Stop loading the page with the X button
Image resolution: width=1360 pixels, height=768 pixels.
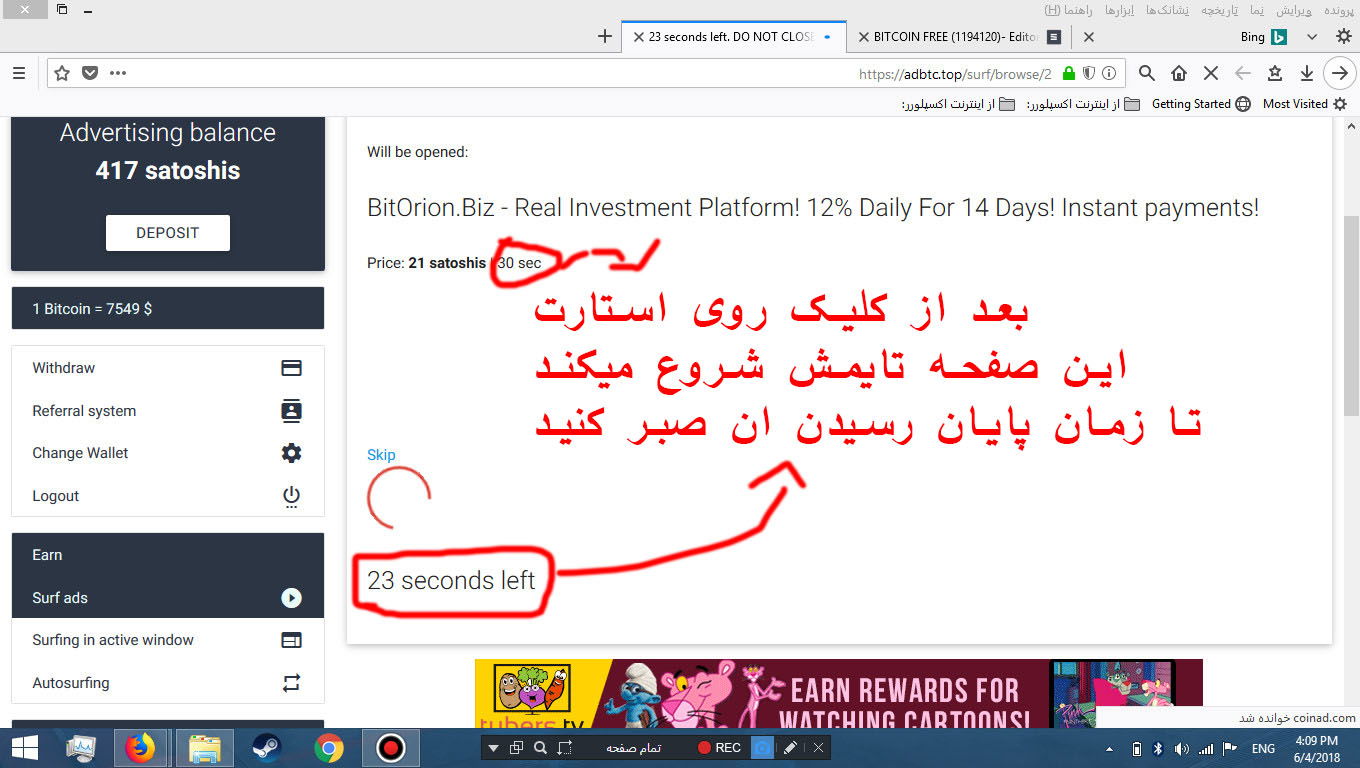point(1210,73)
